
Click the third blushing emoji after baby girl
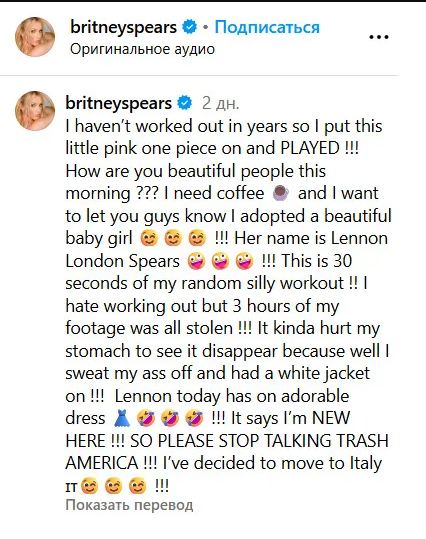point(197,238)
